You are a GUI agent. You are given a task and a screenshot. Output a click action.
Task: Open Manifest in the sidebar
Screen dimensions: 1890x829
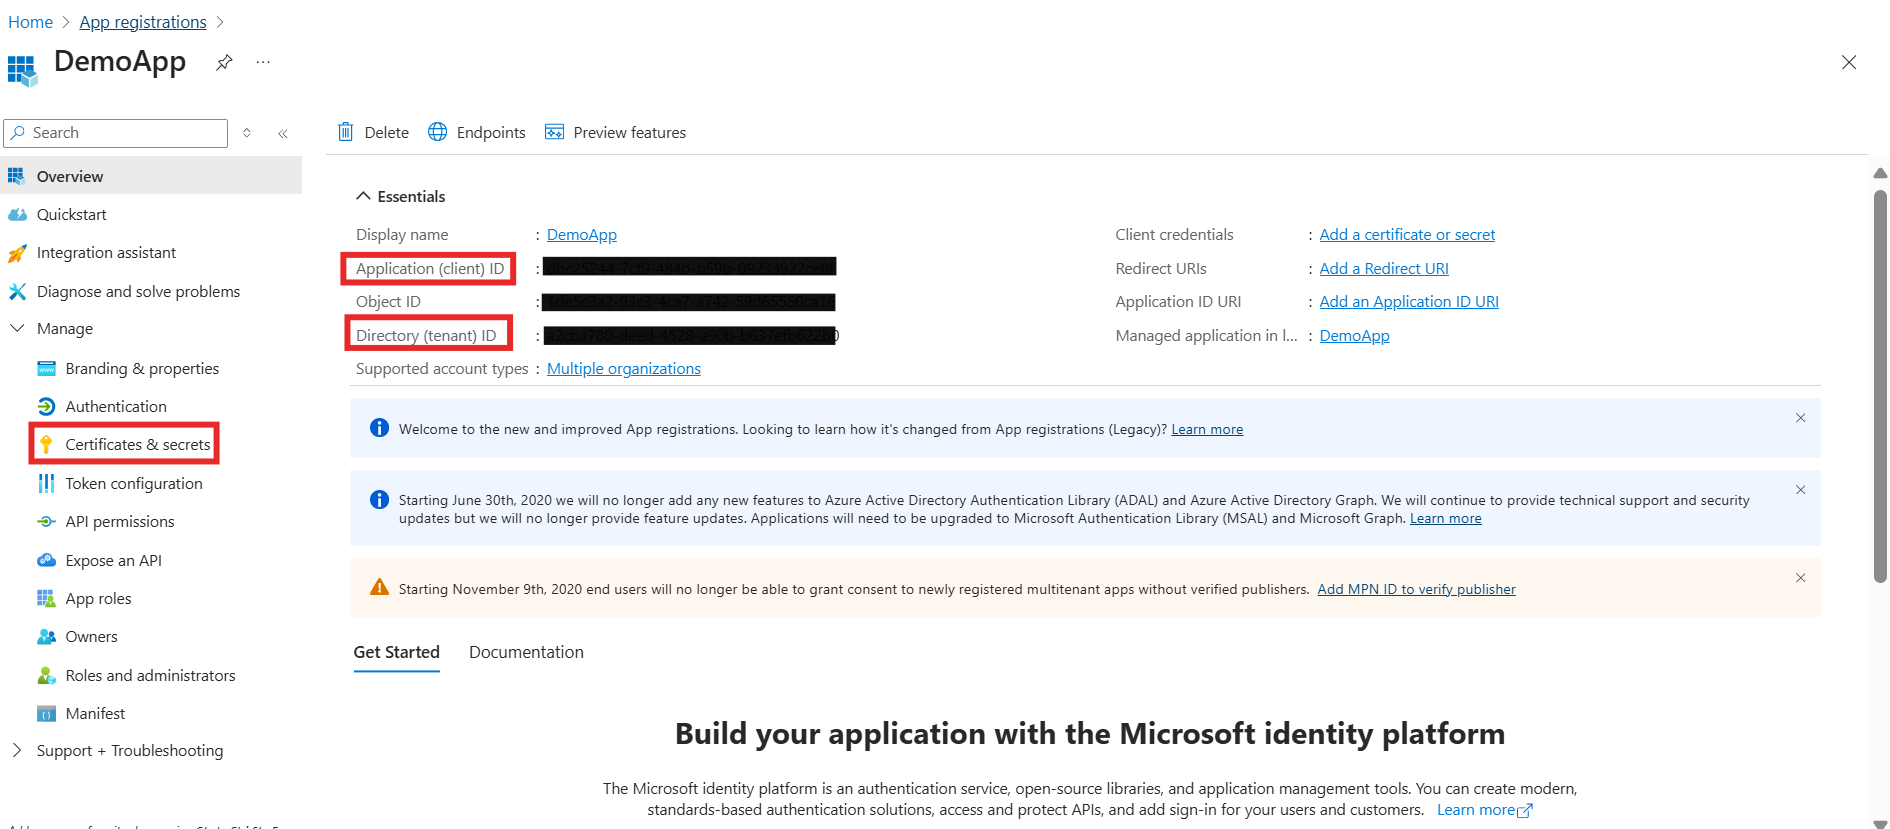(x=95, y=714)
